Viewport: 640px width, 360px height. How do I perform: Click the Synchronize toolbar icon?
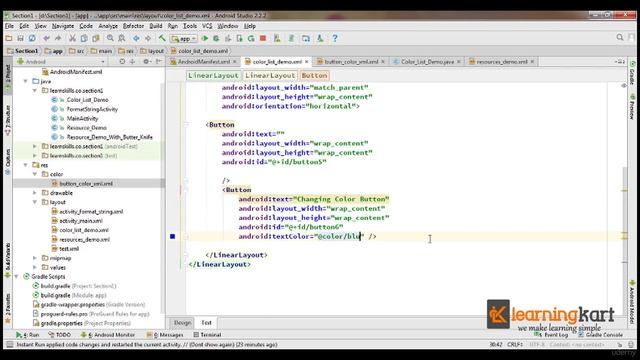point(32,38)
